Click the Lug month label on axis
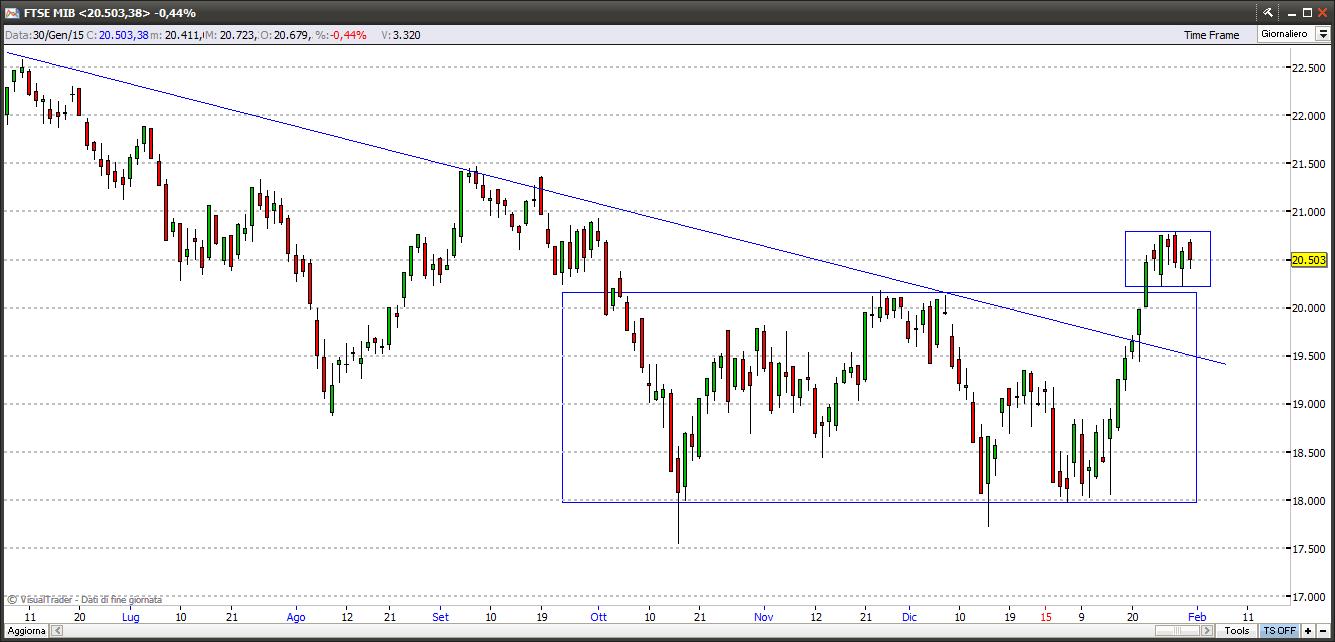The image size is (1335, 642). point(131,617)
